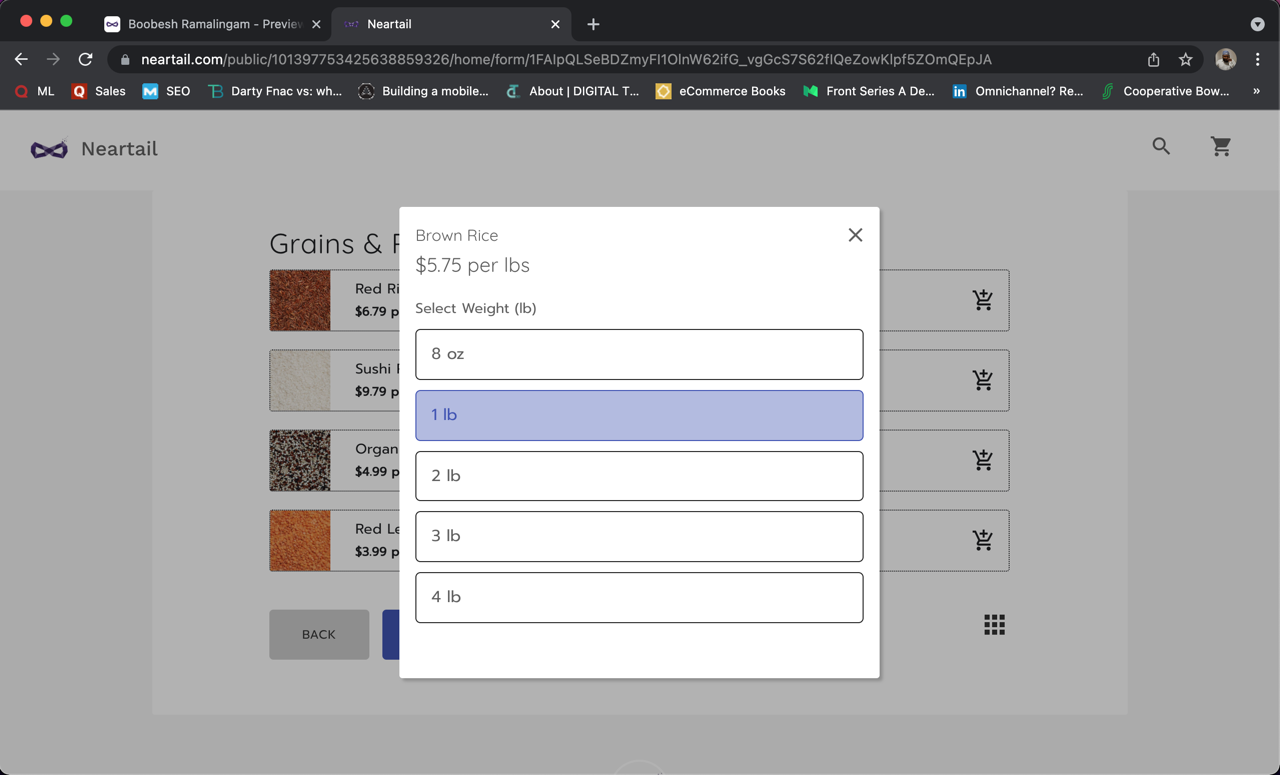1280x775 pixels.
Task: Click the grid view icon near bottom right
Action: coord(994,624)
